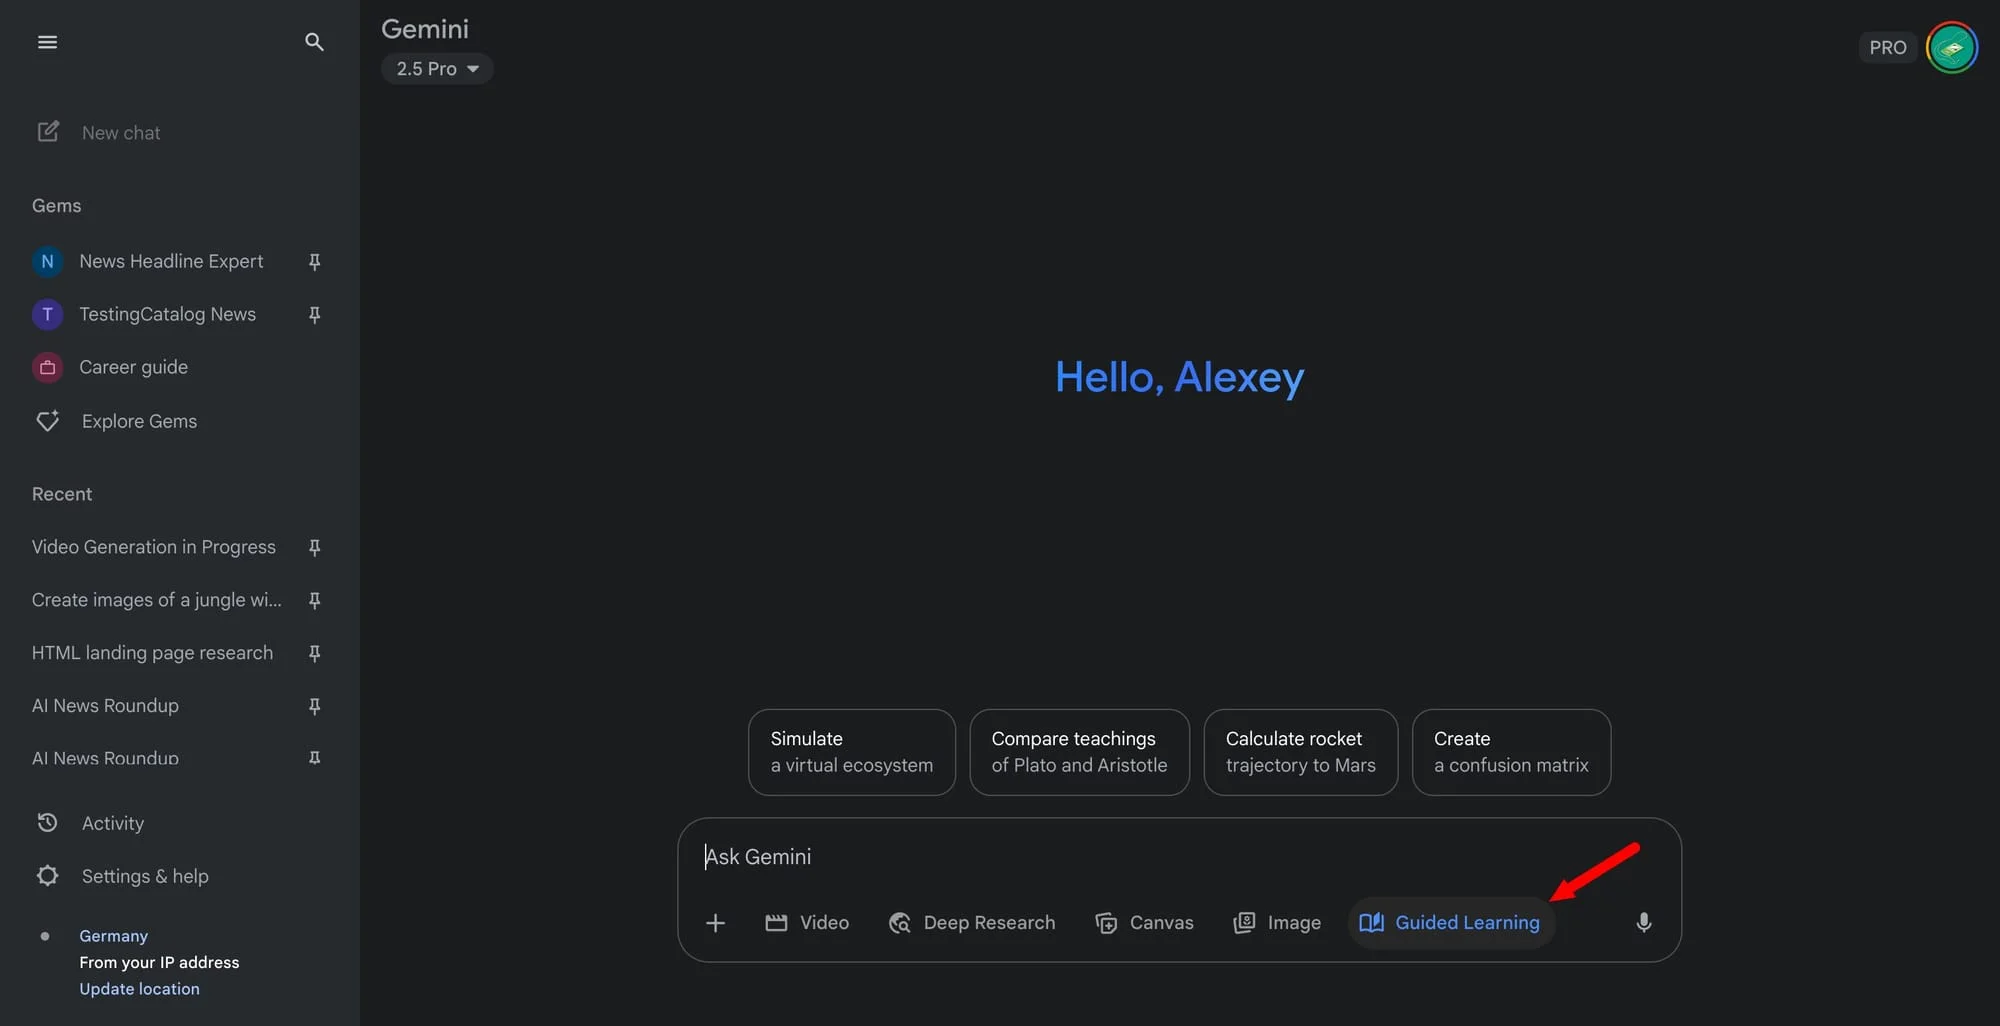The image size is (2000, 1026).
Task: Select the Video tool in the prompt bar
Action: coord(807,922)
